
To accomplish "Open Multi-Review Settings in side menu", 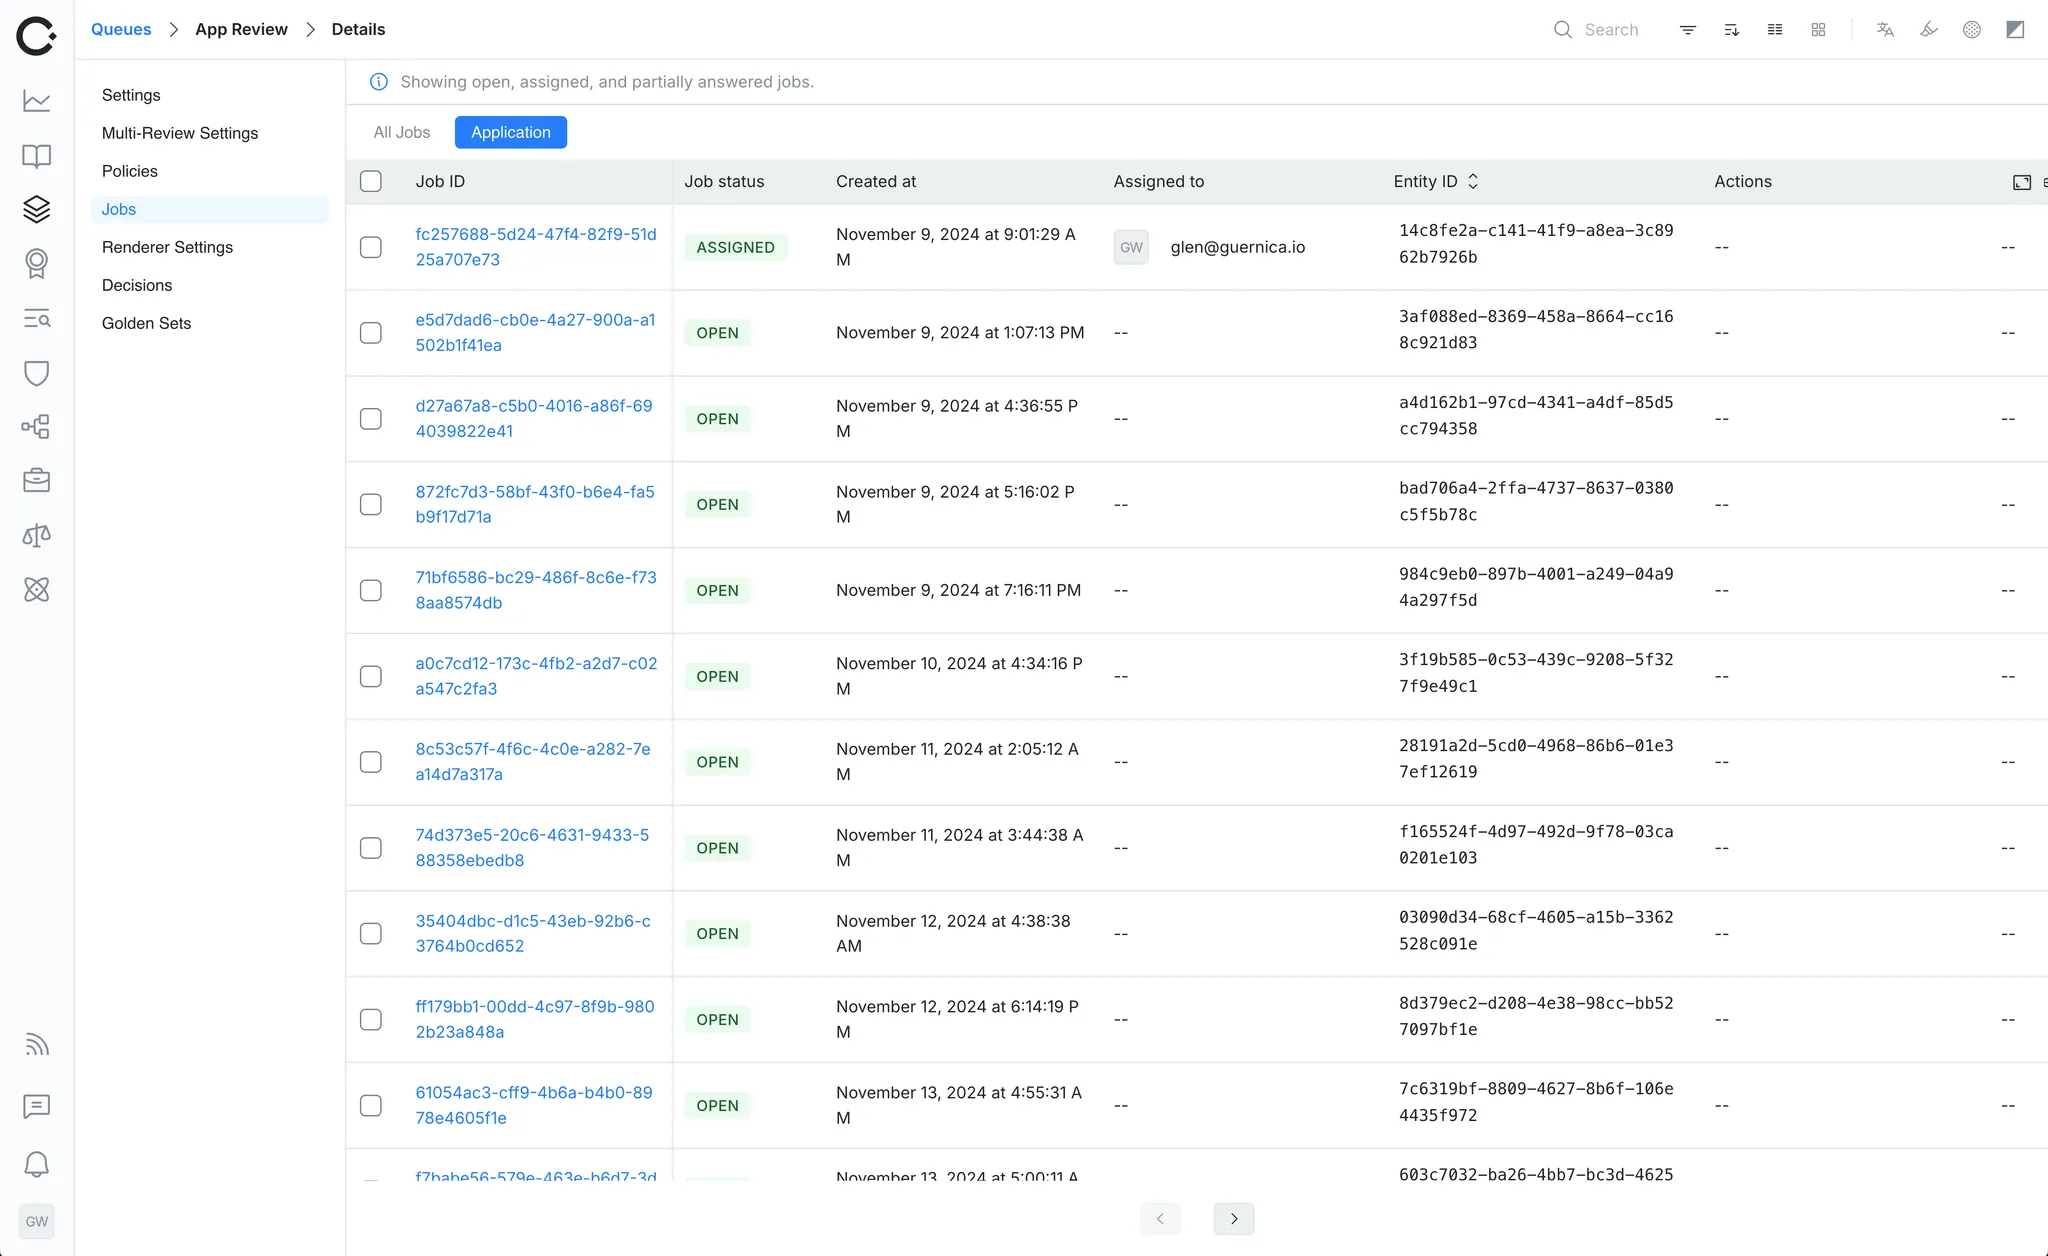I will click(x=210, y=133).
